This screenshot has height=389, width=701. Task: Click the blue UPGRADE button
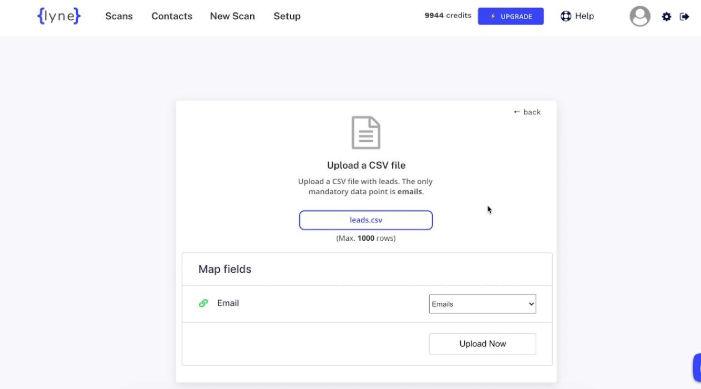tap(511, 16)
